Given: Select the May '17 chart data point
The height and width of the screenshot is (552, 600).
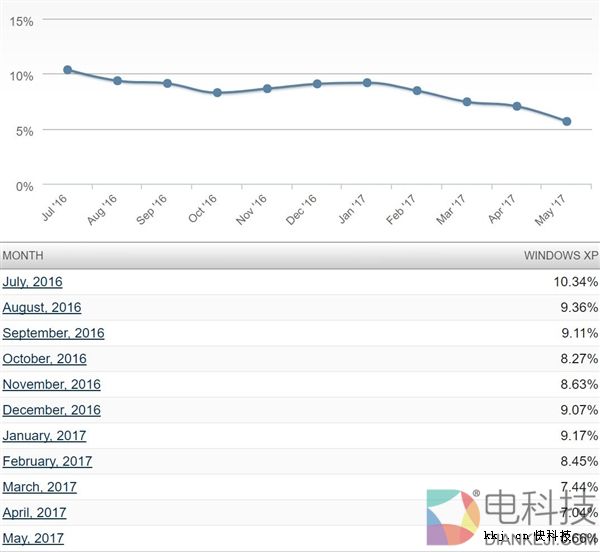Looking at the screenshot, I should tap(567, 122).
